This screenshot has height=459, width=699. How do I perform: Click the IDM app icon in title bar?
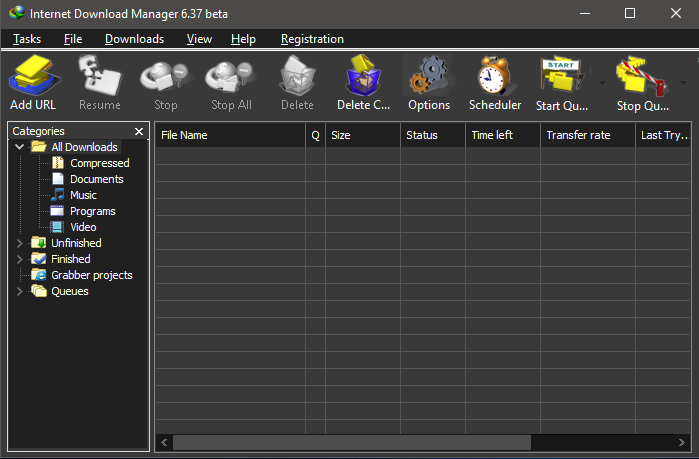pyautogui.click(x=16, y=13)
